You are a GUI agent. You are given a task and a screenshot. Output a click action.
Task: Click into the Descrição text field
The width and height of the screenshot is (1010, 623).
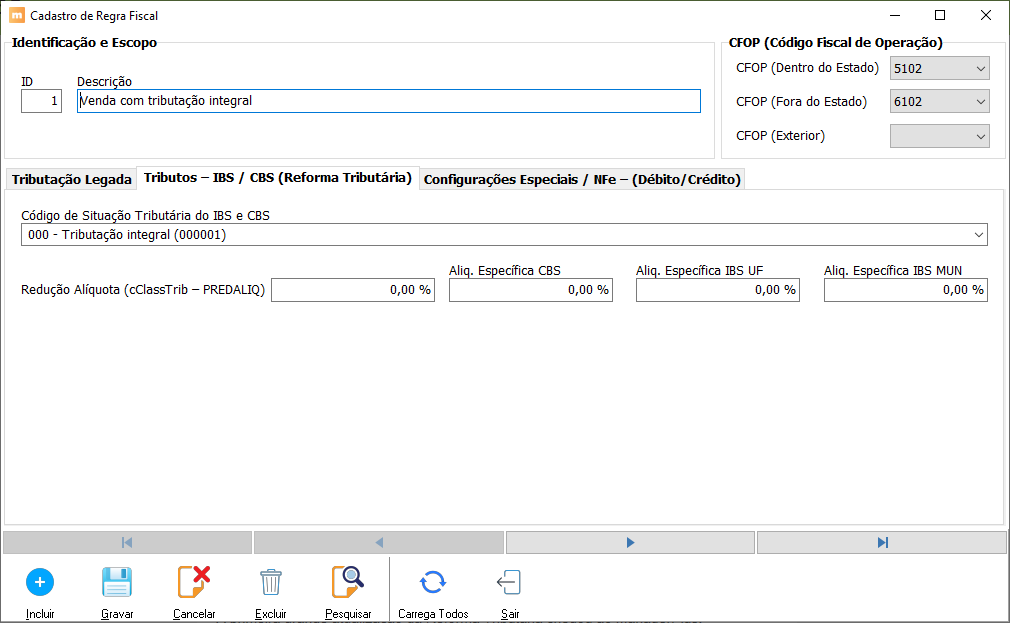point(388,101)
